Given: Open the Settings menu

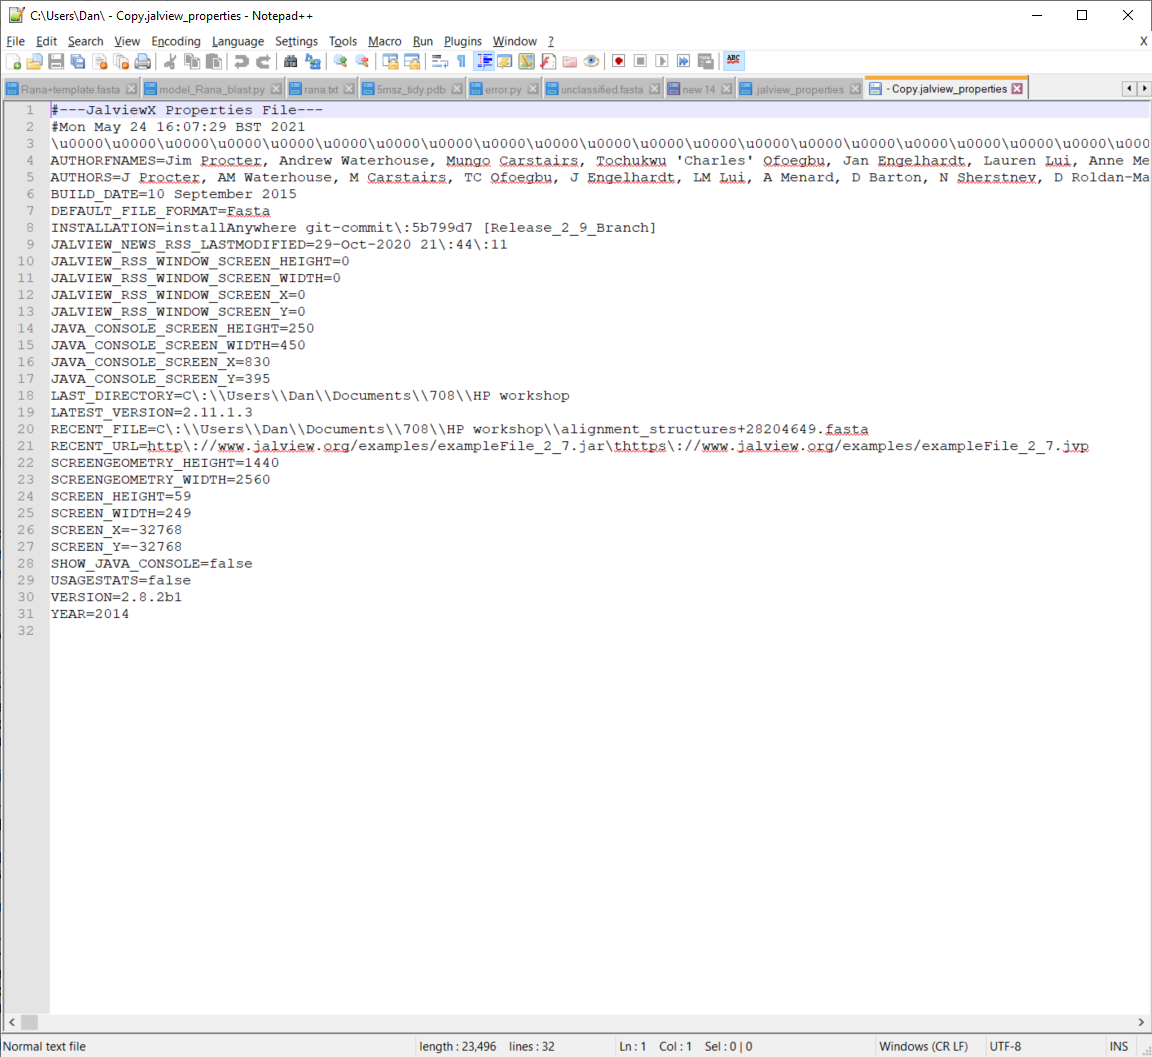Looking at the screenshot, I should click(x=296, y=41).
